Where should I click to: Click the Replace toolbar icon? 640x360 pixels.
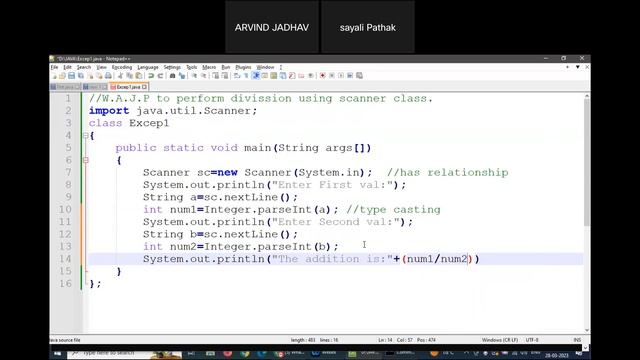click(x=182, y=76)
